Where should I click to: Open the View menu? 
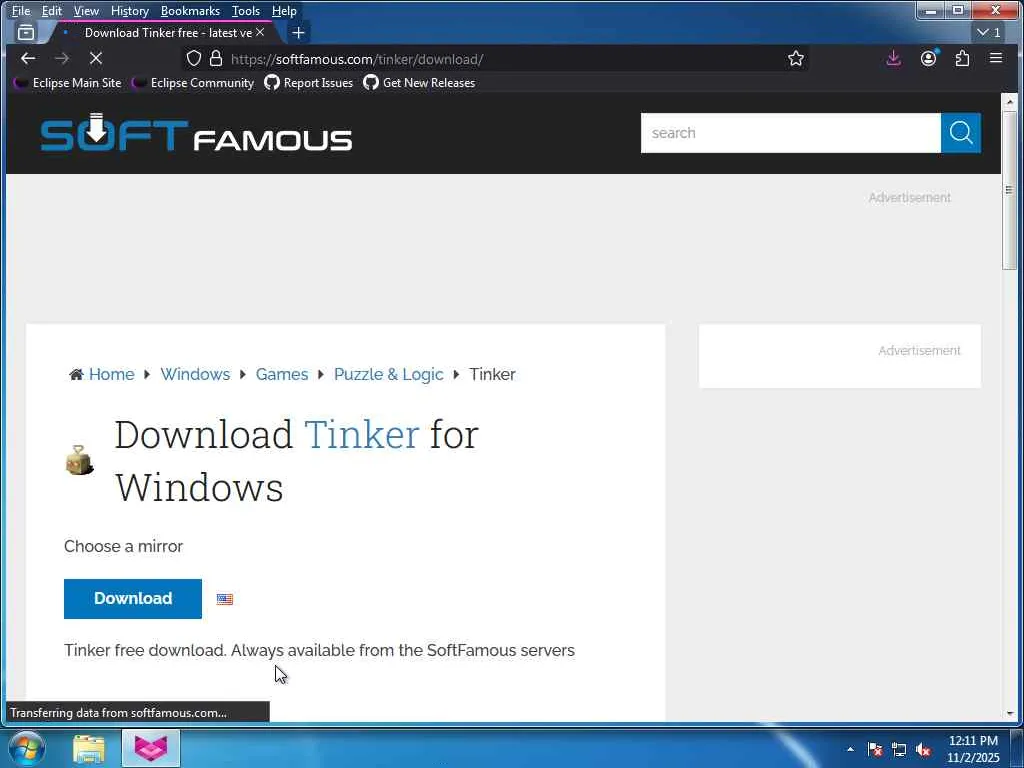[x=86, y=10]
